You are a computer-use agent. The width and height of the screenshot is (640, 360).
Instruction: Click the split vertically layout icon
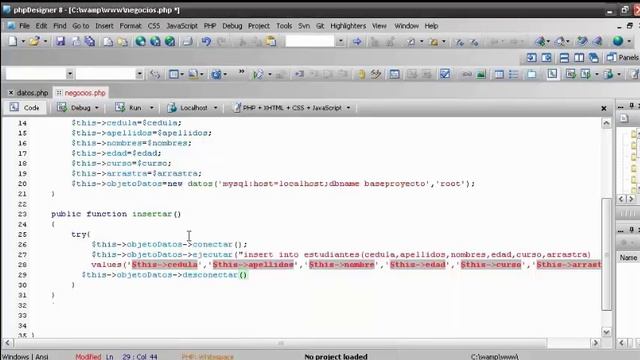[579, 58]
